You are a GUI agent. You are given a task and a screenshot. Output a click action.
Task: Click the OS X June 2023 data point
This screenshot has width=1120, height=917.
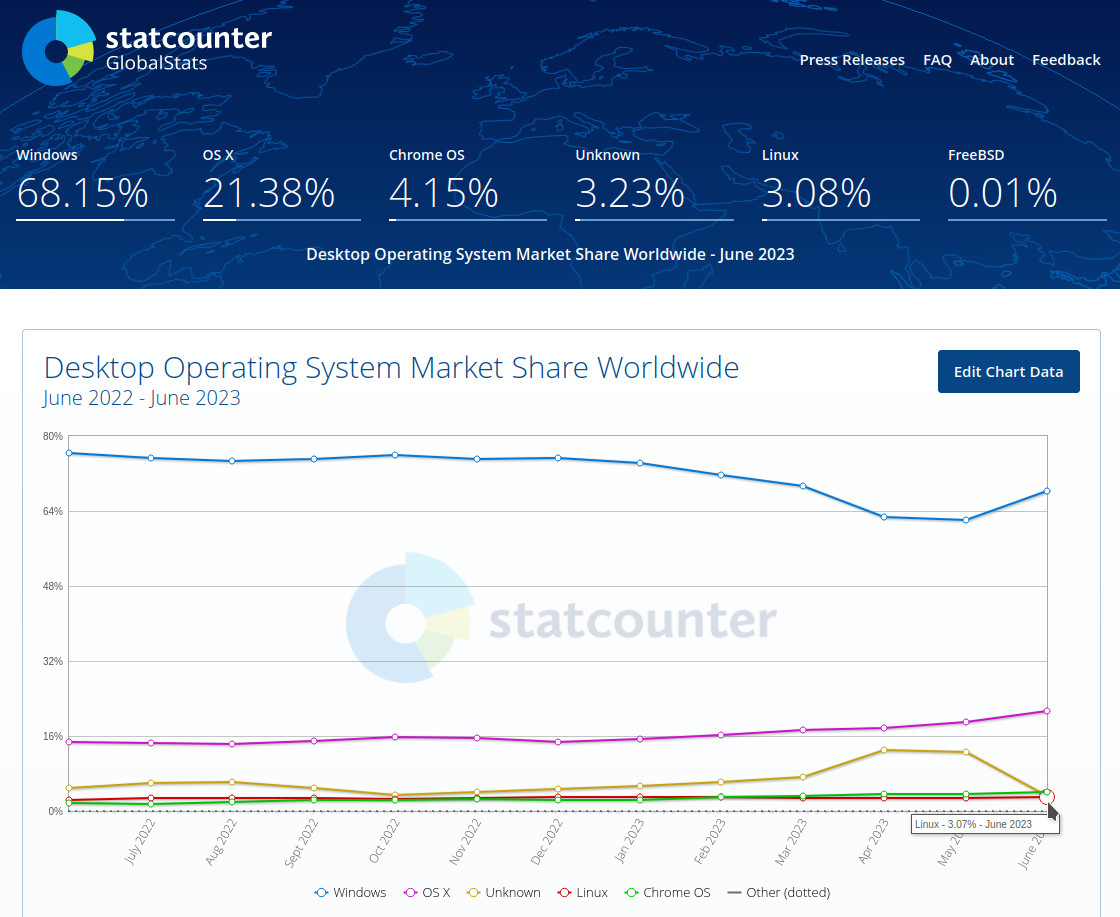click(x=1047, y=711)
